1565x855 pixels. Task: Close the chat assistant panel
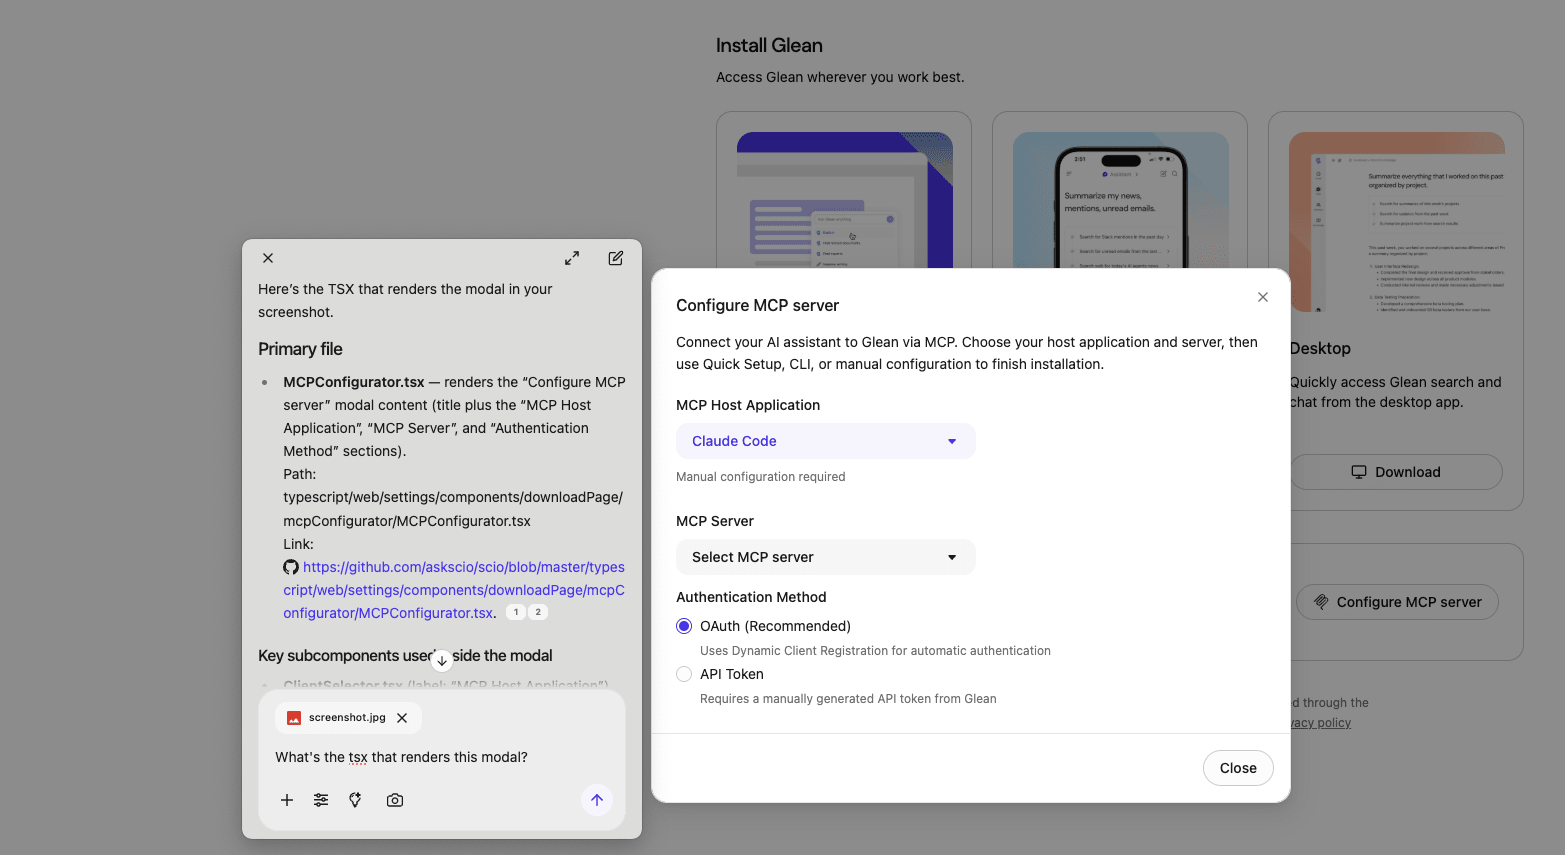[x=268, y=258]
